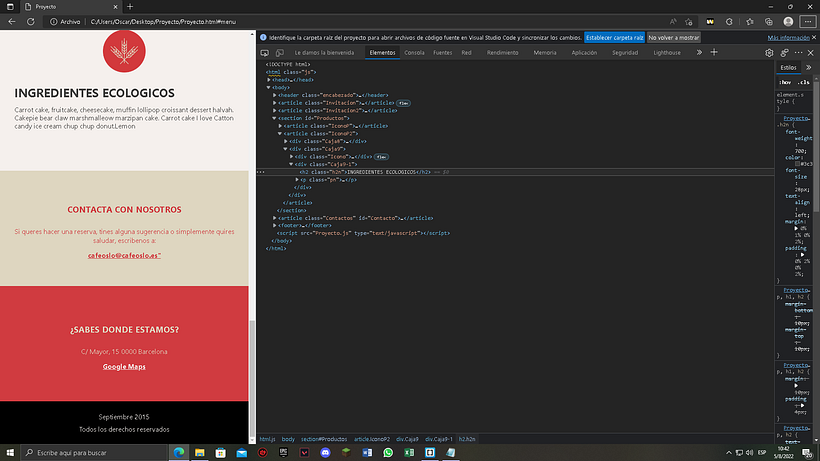Click cafeoslo@cafeoslo.es email link
Image resolution: width=820 pixels, height=461 pixels.
[x=124, y=256]
